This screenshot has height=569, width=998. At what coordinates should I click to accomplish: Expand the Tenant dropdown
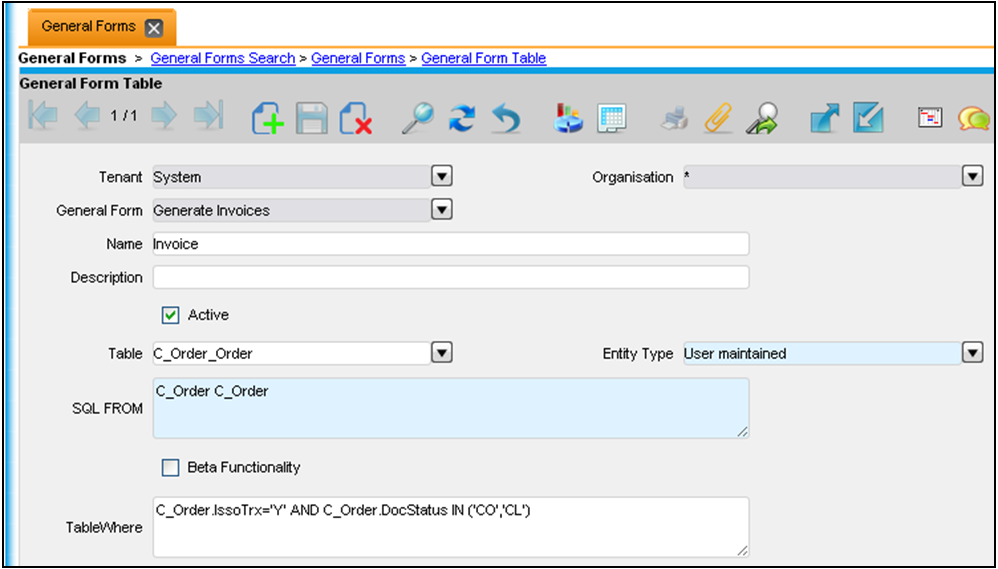(x=441, y=177)
